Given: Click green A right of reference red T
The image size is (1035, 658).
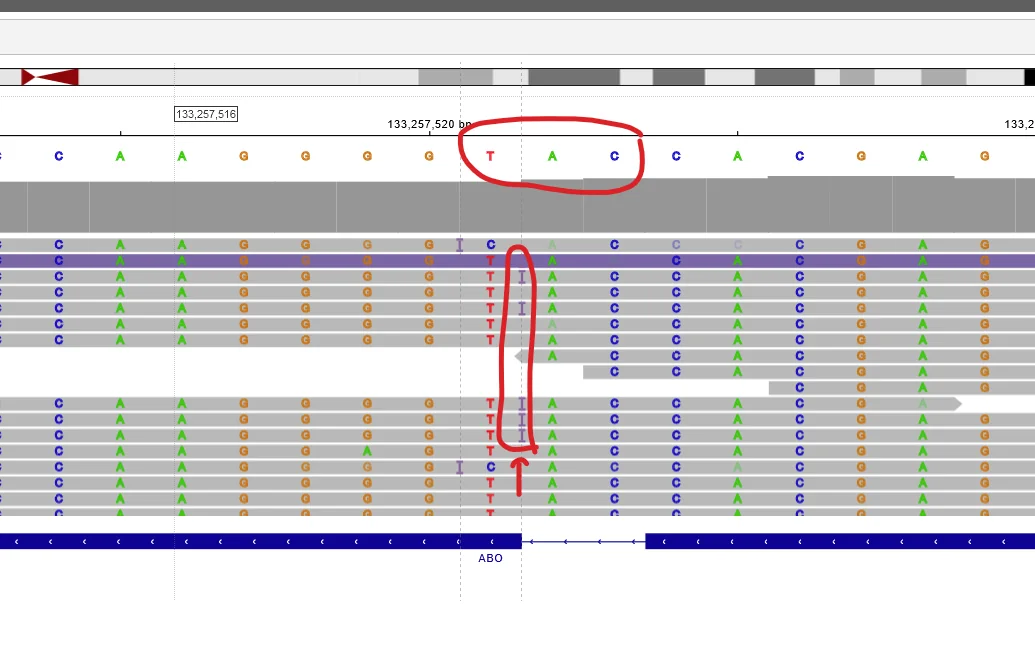Looking at the screenshot, I should [552, 156].
